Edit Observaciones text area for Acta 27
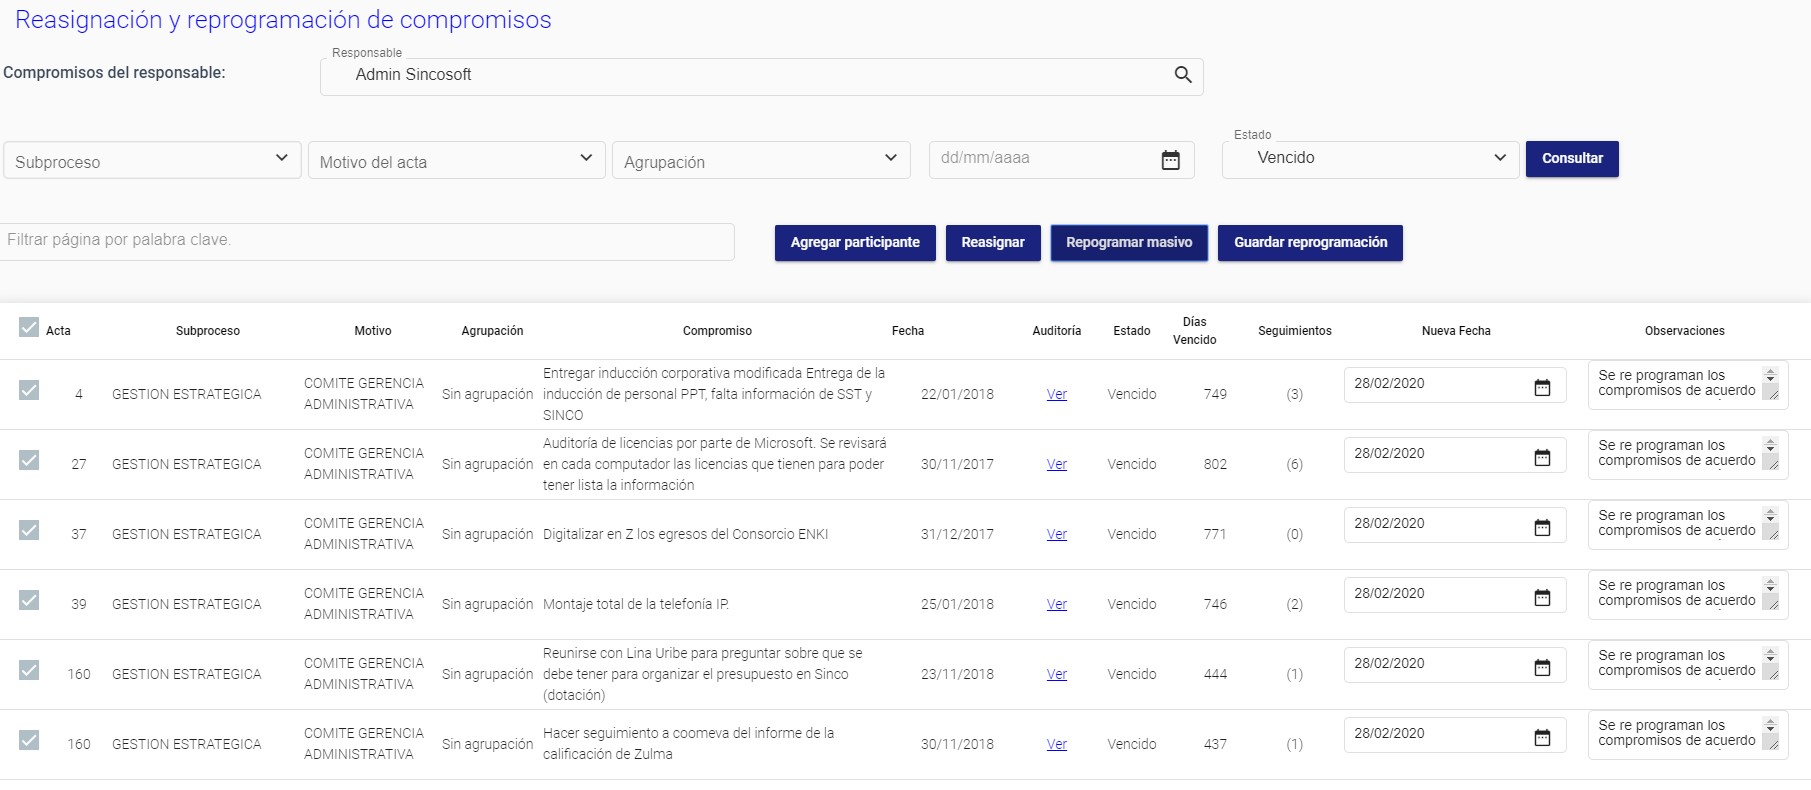1811x790 pixels. (1687, 455)
